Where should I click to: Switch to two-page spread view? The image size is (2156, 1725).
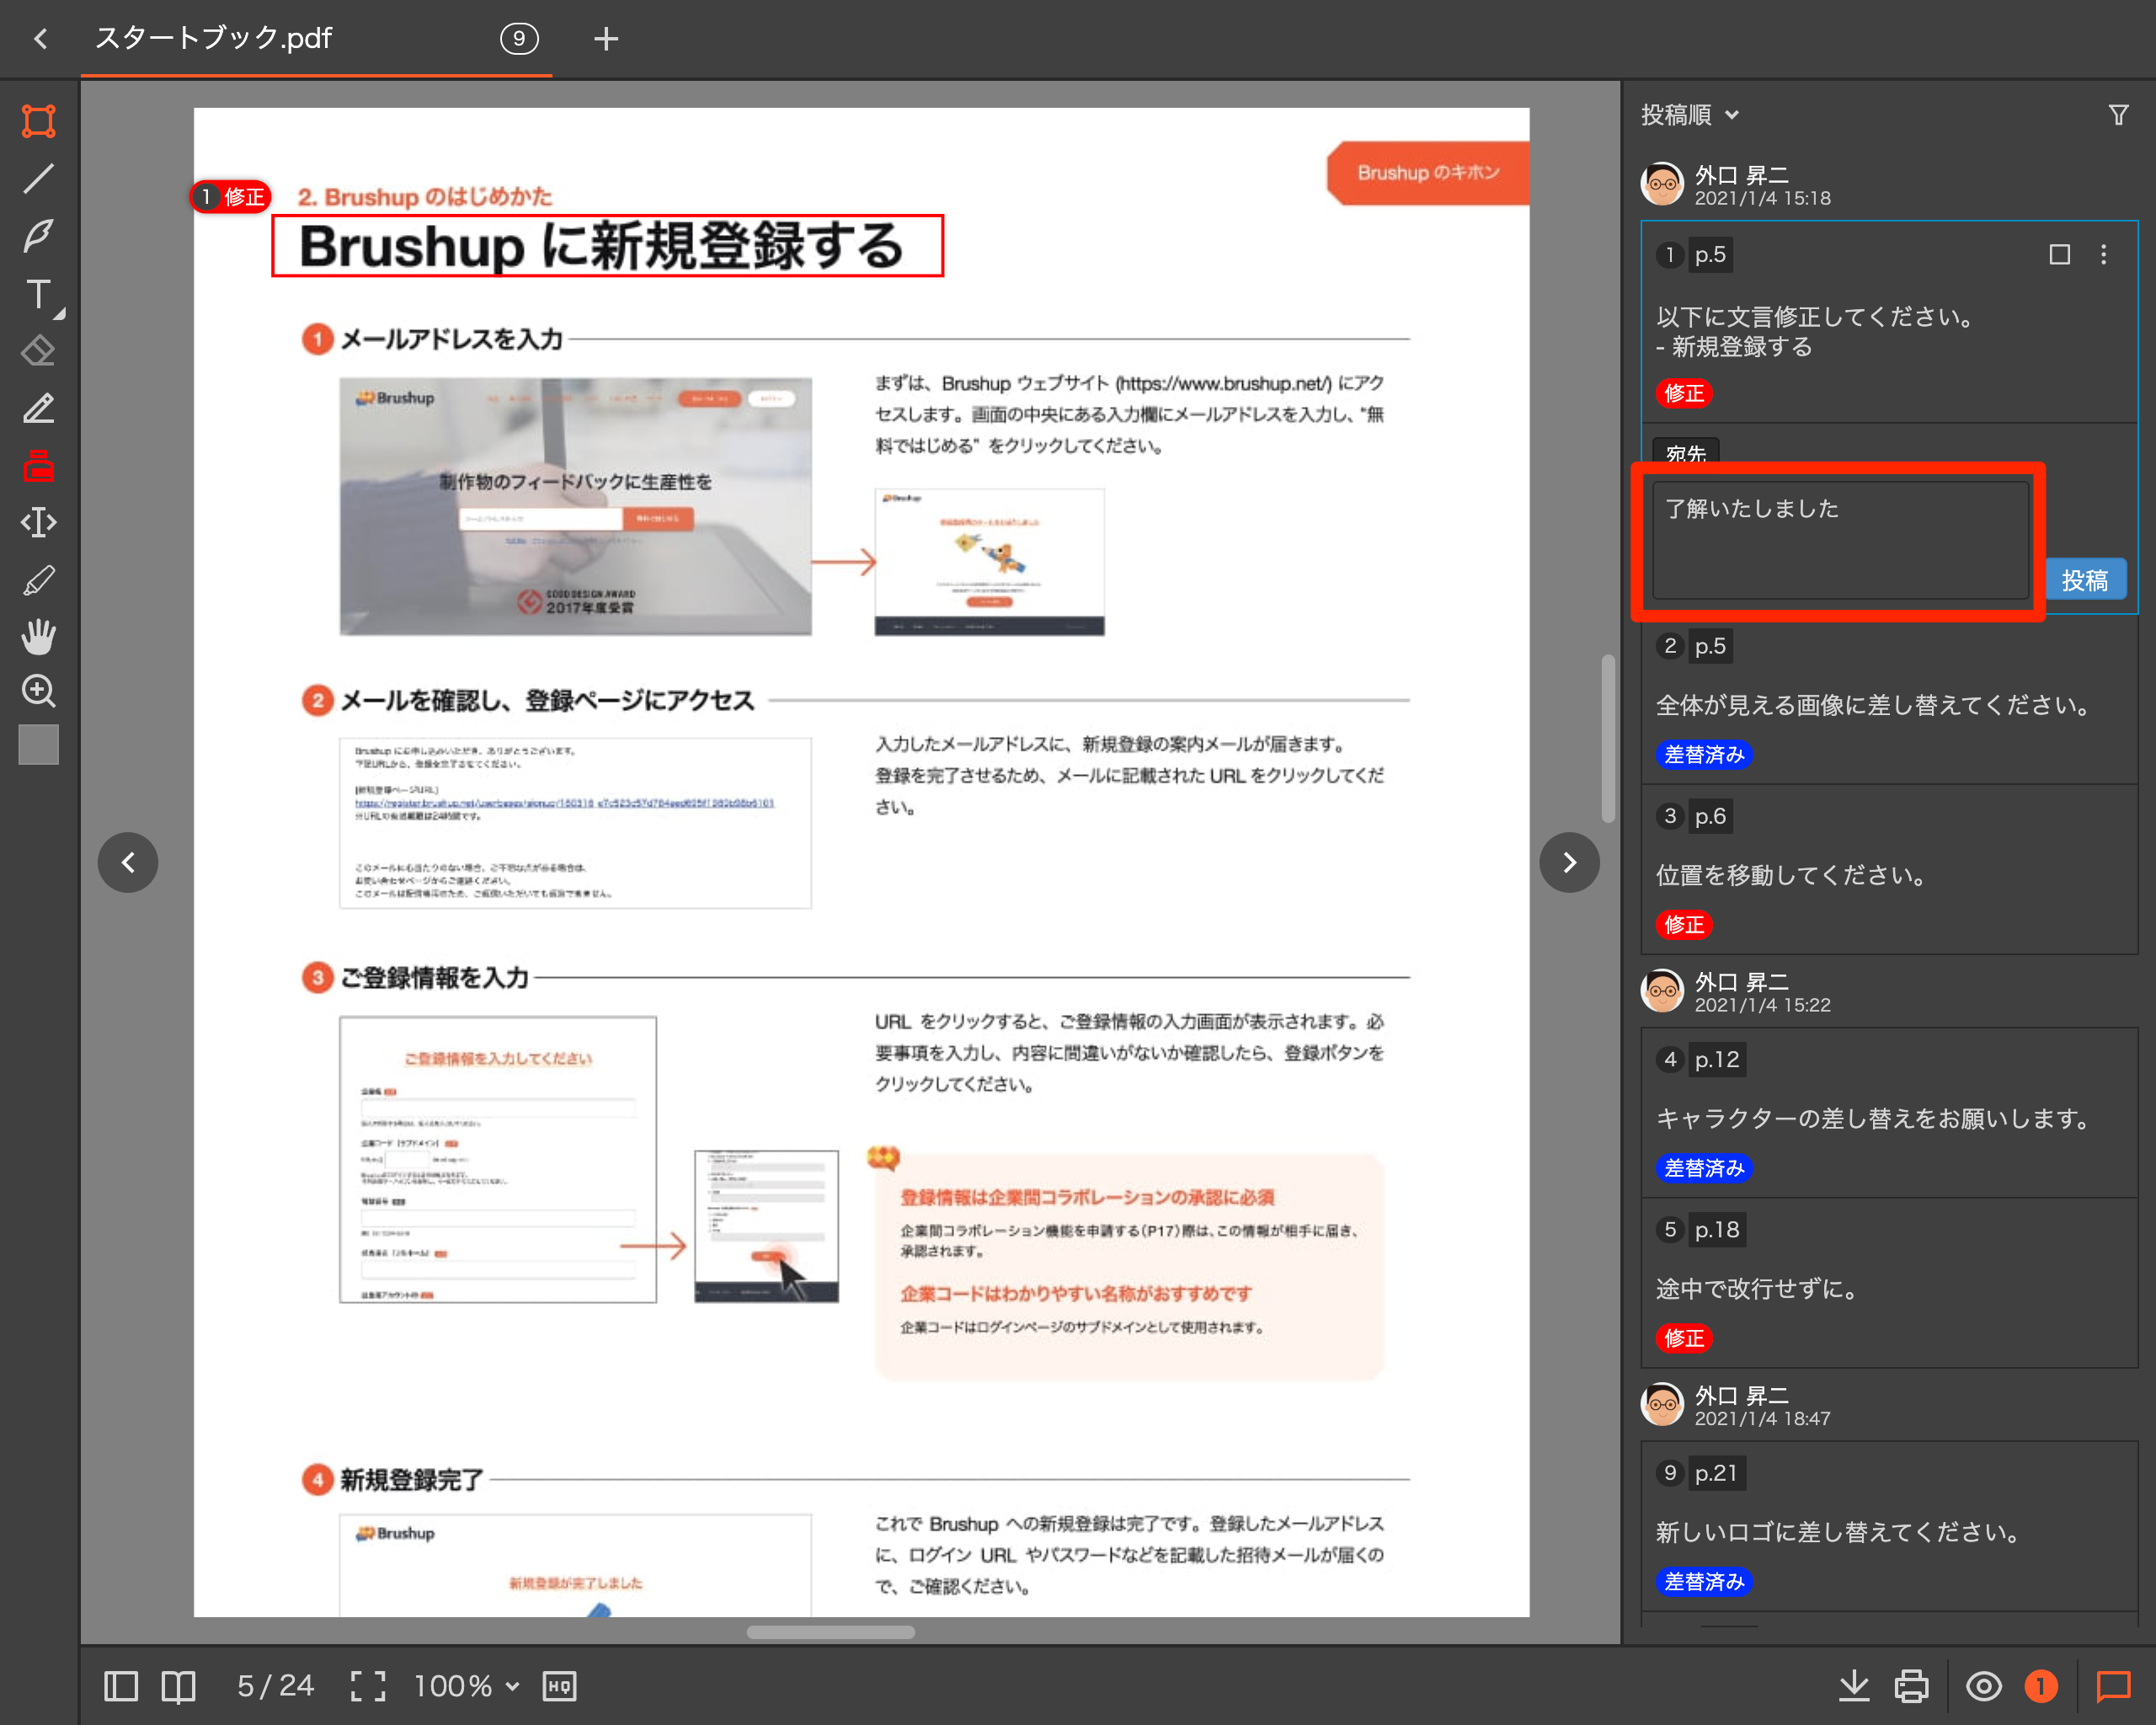[179, 1686]
